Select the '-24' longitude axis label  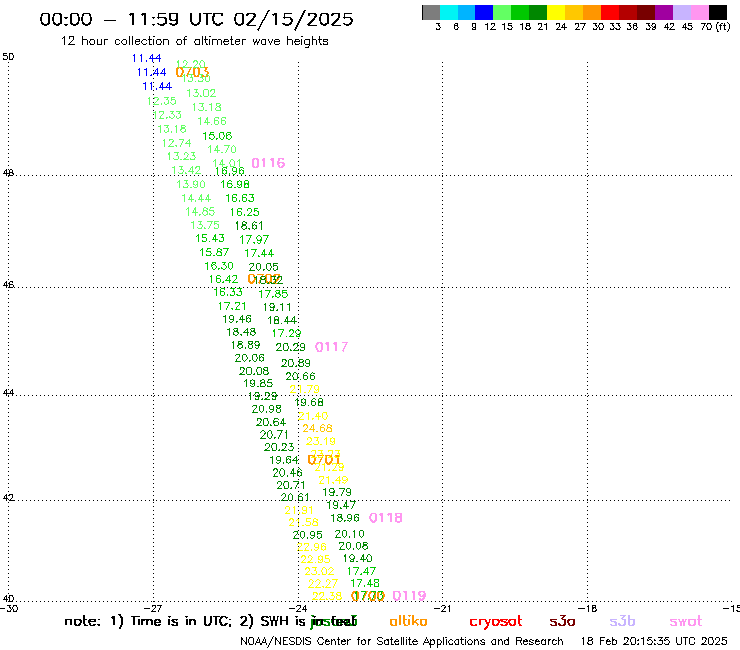coord(298,608)
